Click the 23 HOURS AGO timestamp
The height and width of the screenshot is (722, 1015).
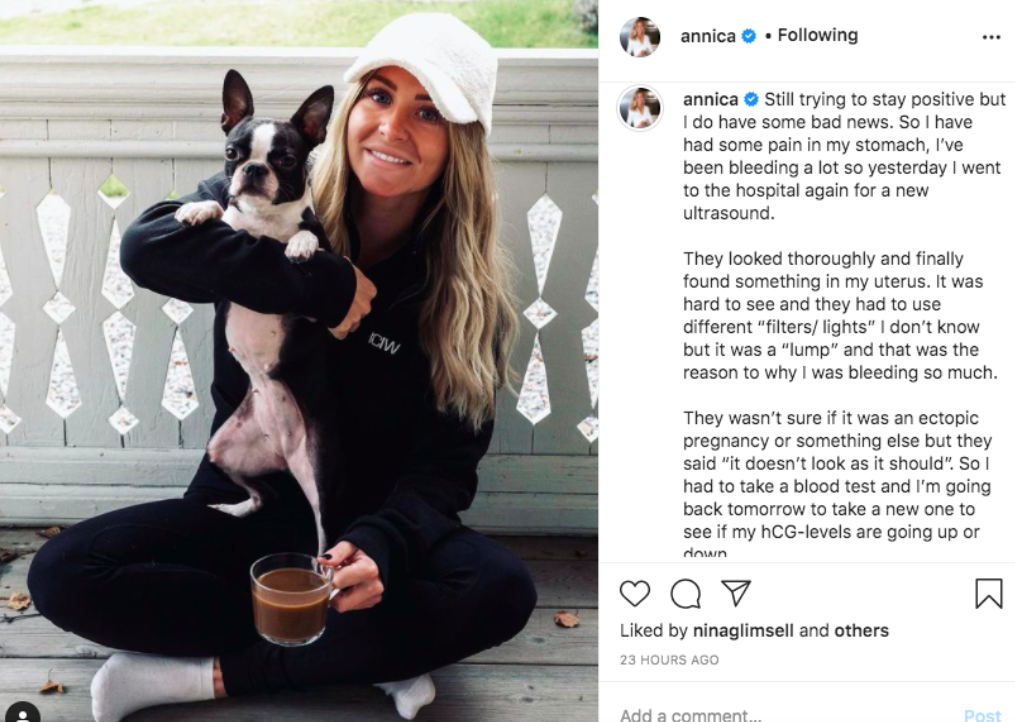[669, 660]
